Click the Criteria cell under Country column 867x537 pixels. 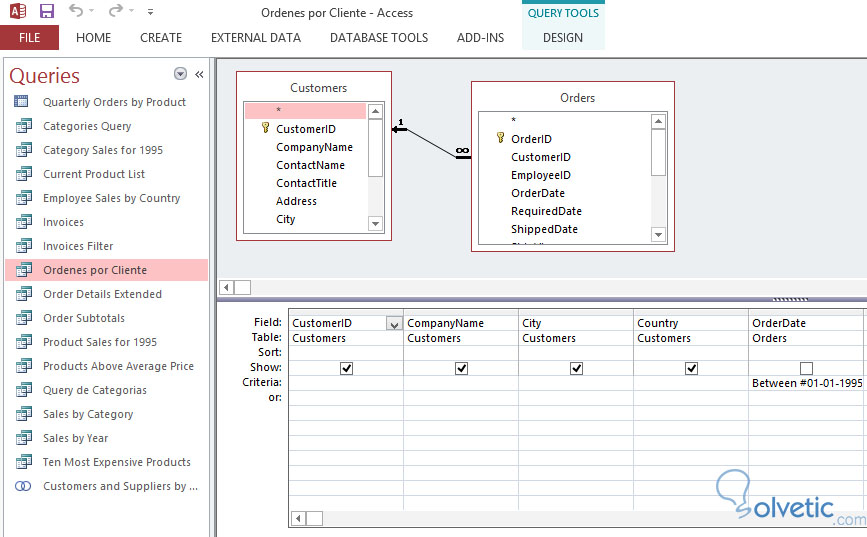click(691, 383)
